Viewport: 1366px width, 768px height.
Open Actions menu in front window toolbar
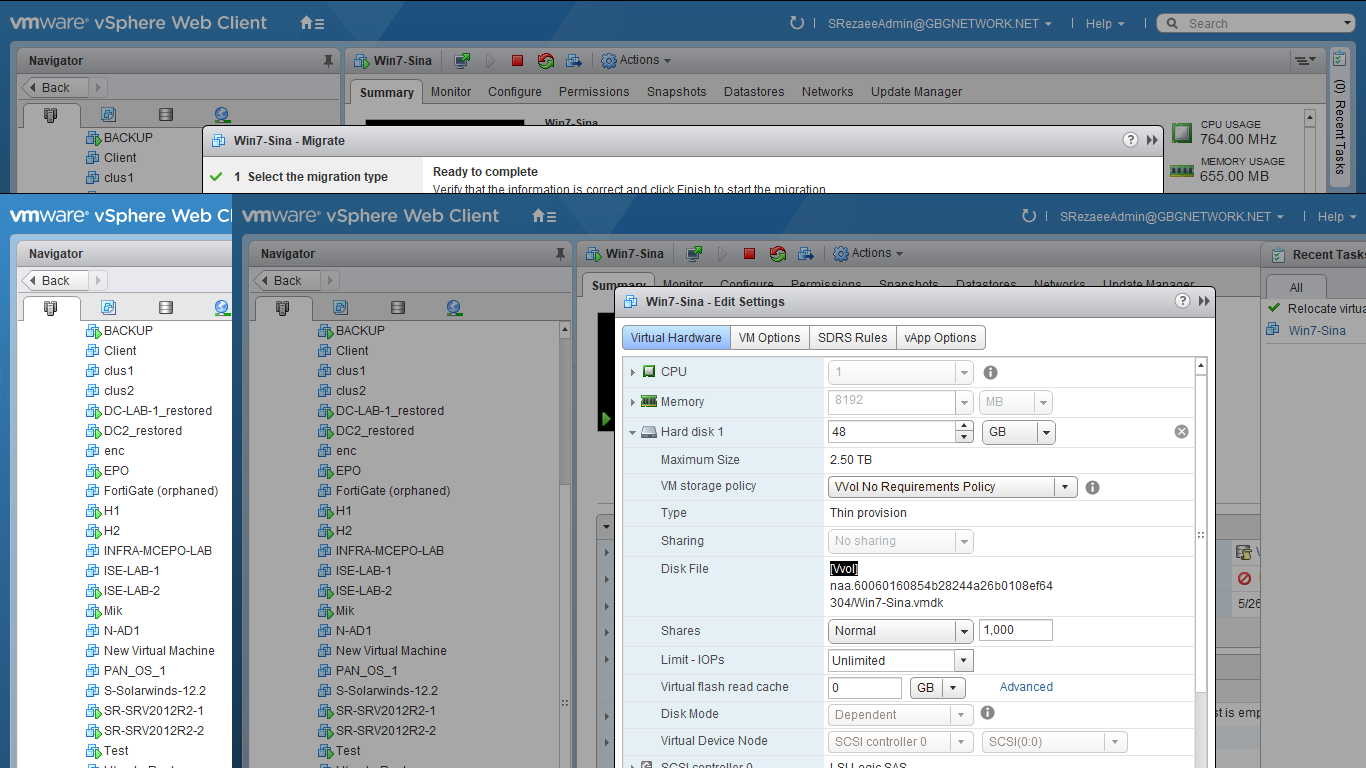[867, 254]
